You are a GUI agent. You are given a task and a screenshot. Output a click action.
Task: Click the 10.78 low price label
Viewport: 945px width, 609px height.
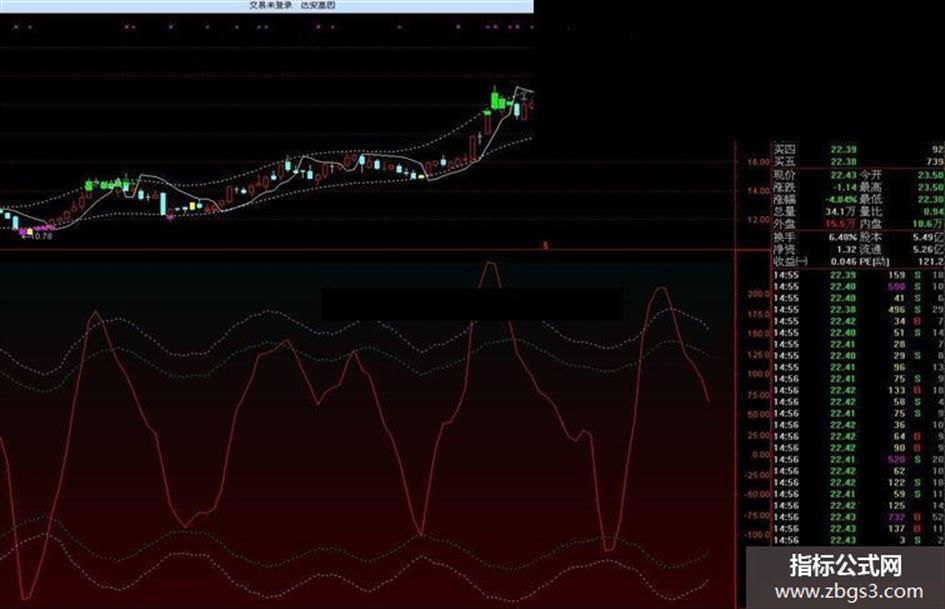[40, 236]
